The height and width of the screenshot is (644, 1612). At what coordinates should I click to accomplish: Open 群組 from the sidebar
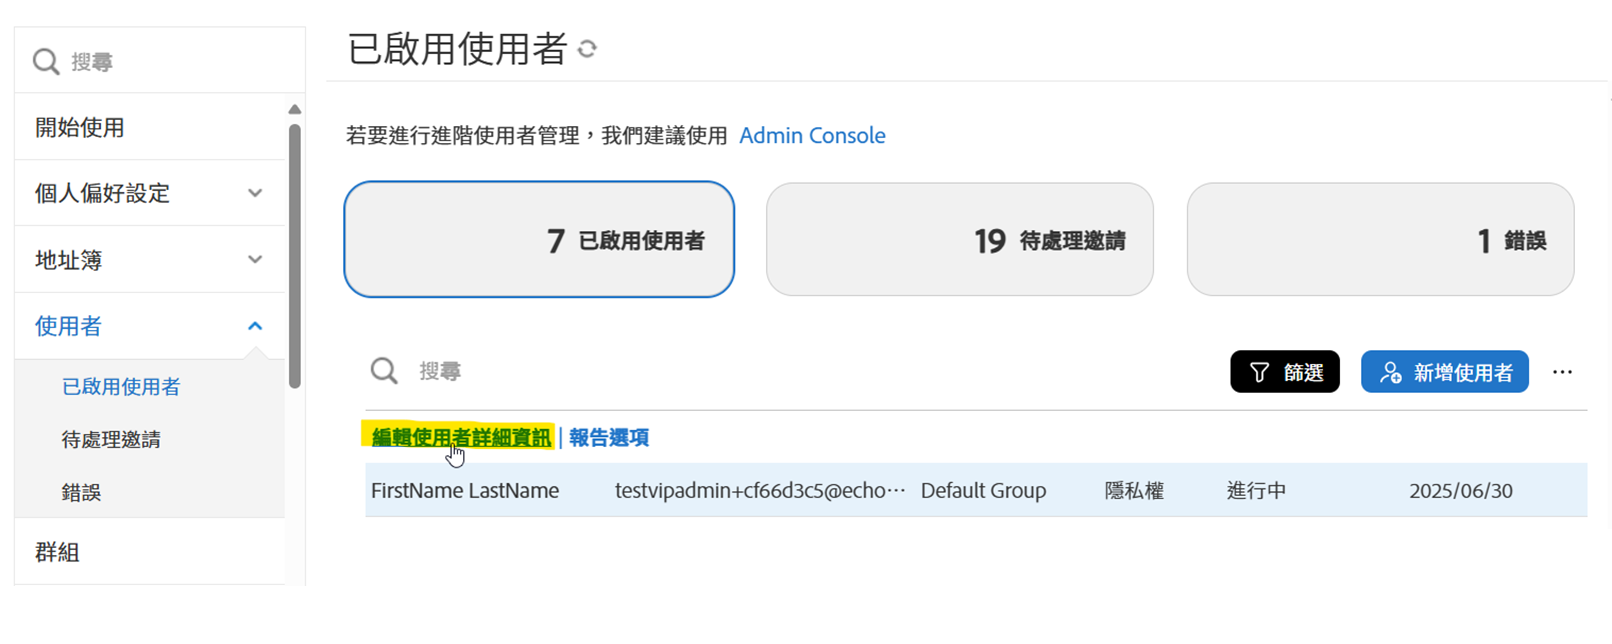coord(57,551)
